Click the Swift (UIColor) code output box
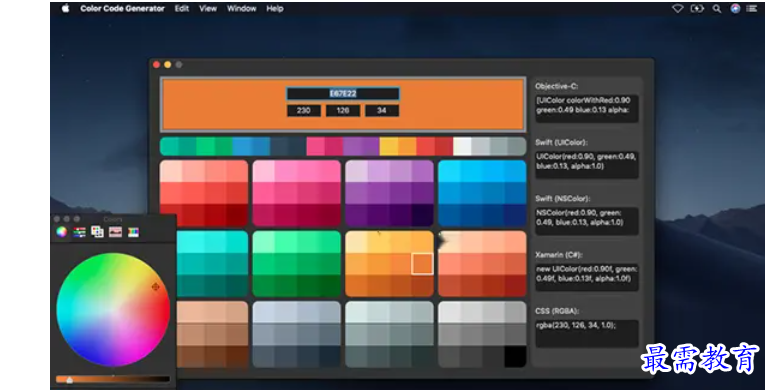Screen dimensions: 765x390 pyautogui.click(x=587, y=164)
